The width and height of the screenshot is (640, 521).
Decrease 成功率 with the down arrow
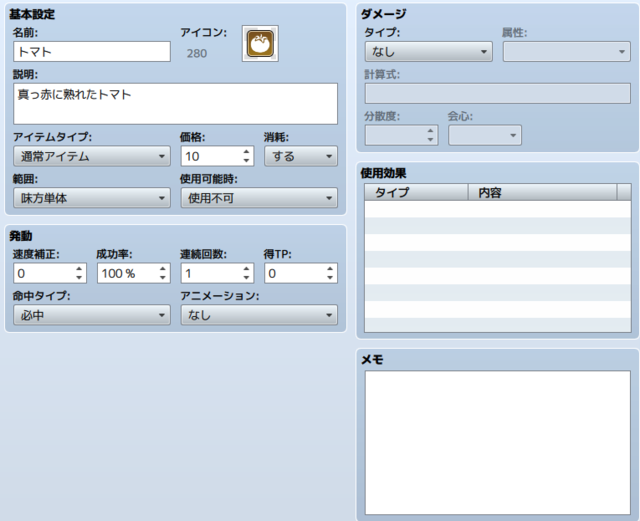[163, 278]
